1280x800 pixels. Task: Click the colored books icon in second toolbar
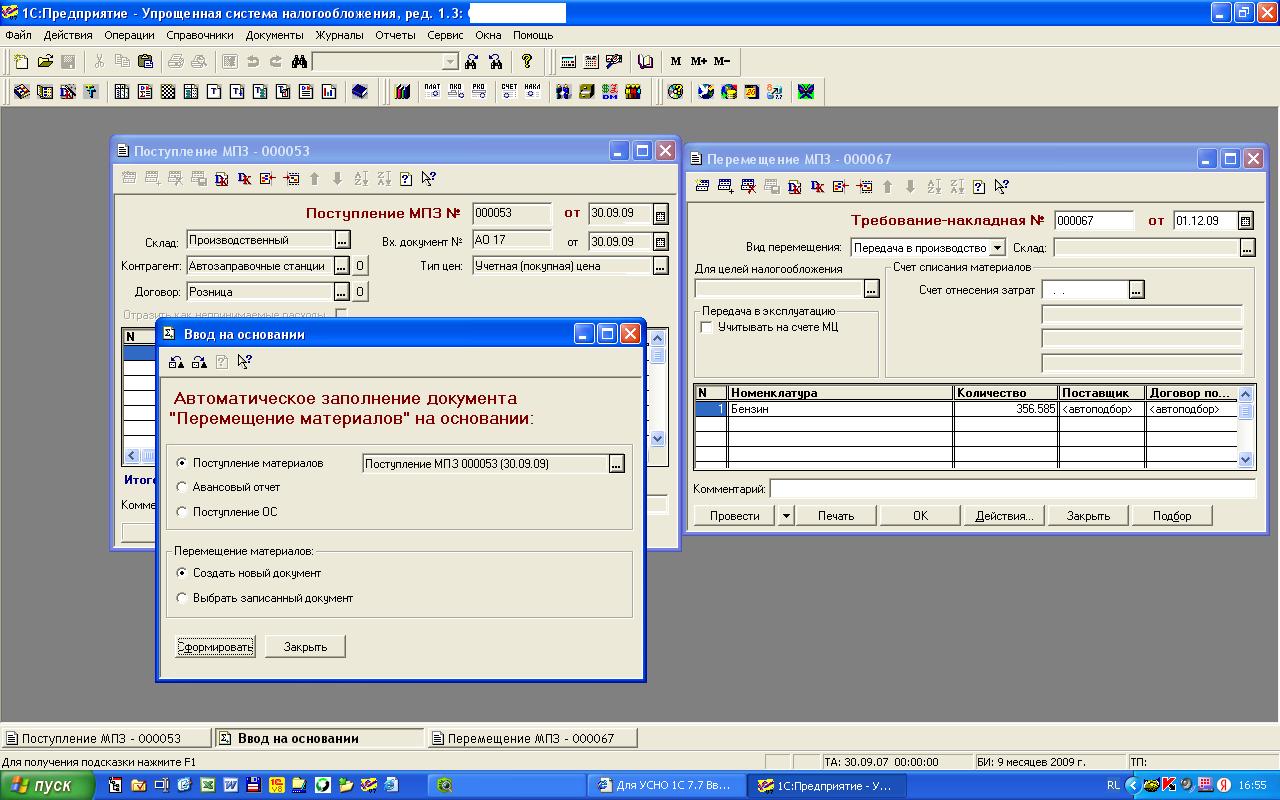(402, 92)
